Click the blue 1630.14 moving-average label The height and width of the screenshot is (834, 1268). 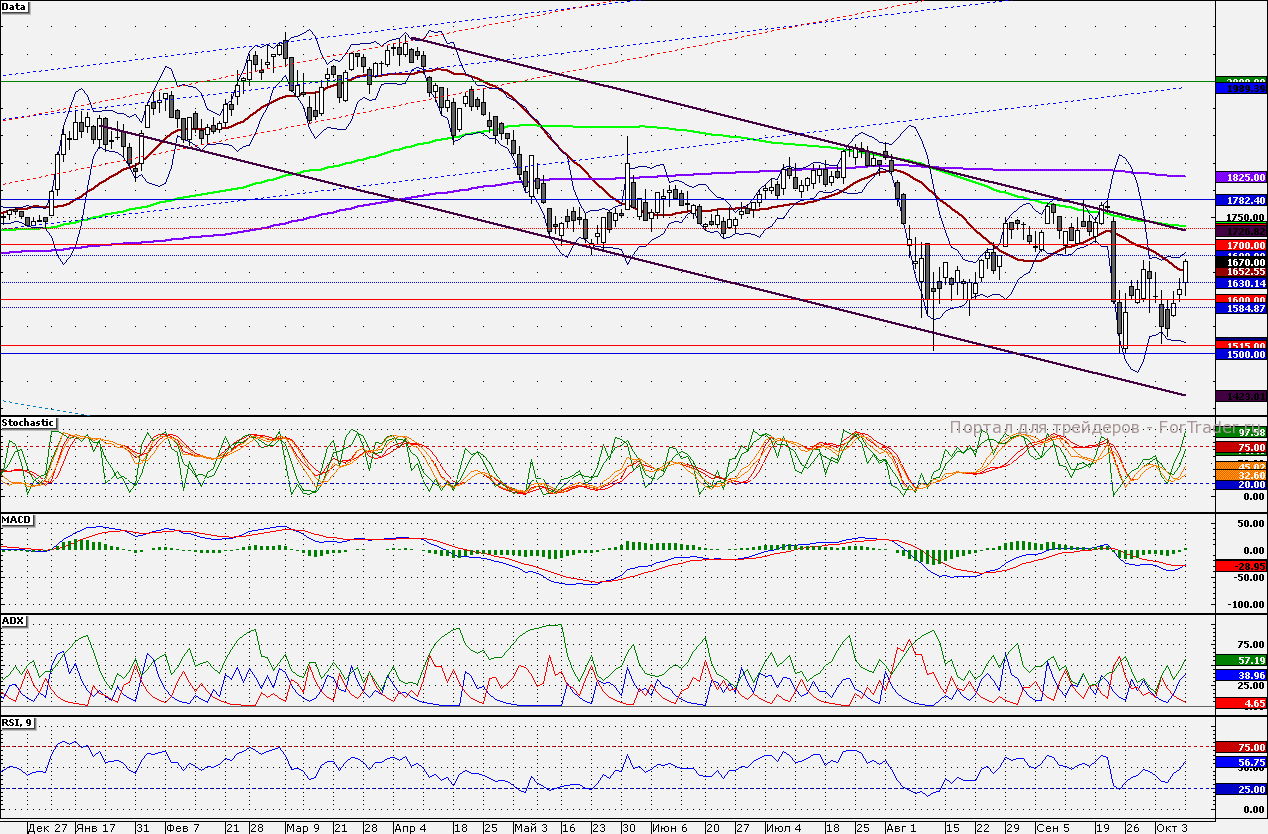(1240, 284)
